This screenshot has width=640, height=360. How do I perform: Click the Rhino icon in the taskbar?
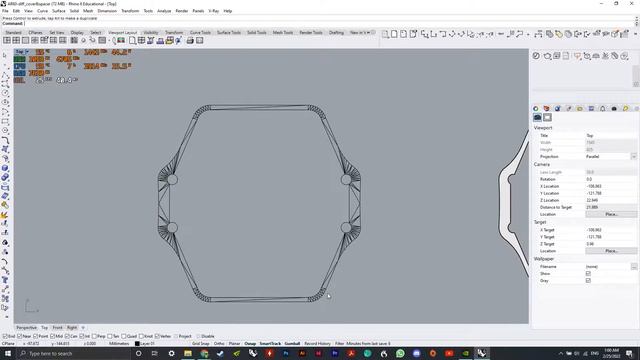click(x=482, y=353)
